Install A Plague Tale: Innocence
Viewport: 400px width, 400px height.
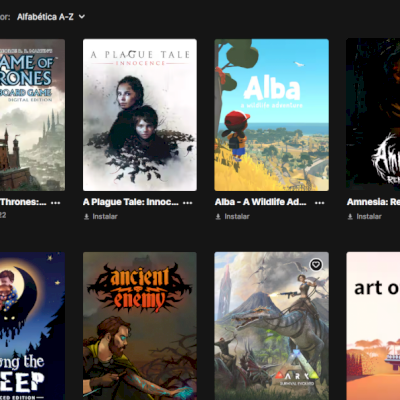tap(101, 217)
